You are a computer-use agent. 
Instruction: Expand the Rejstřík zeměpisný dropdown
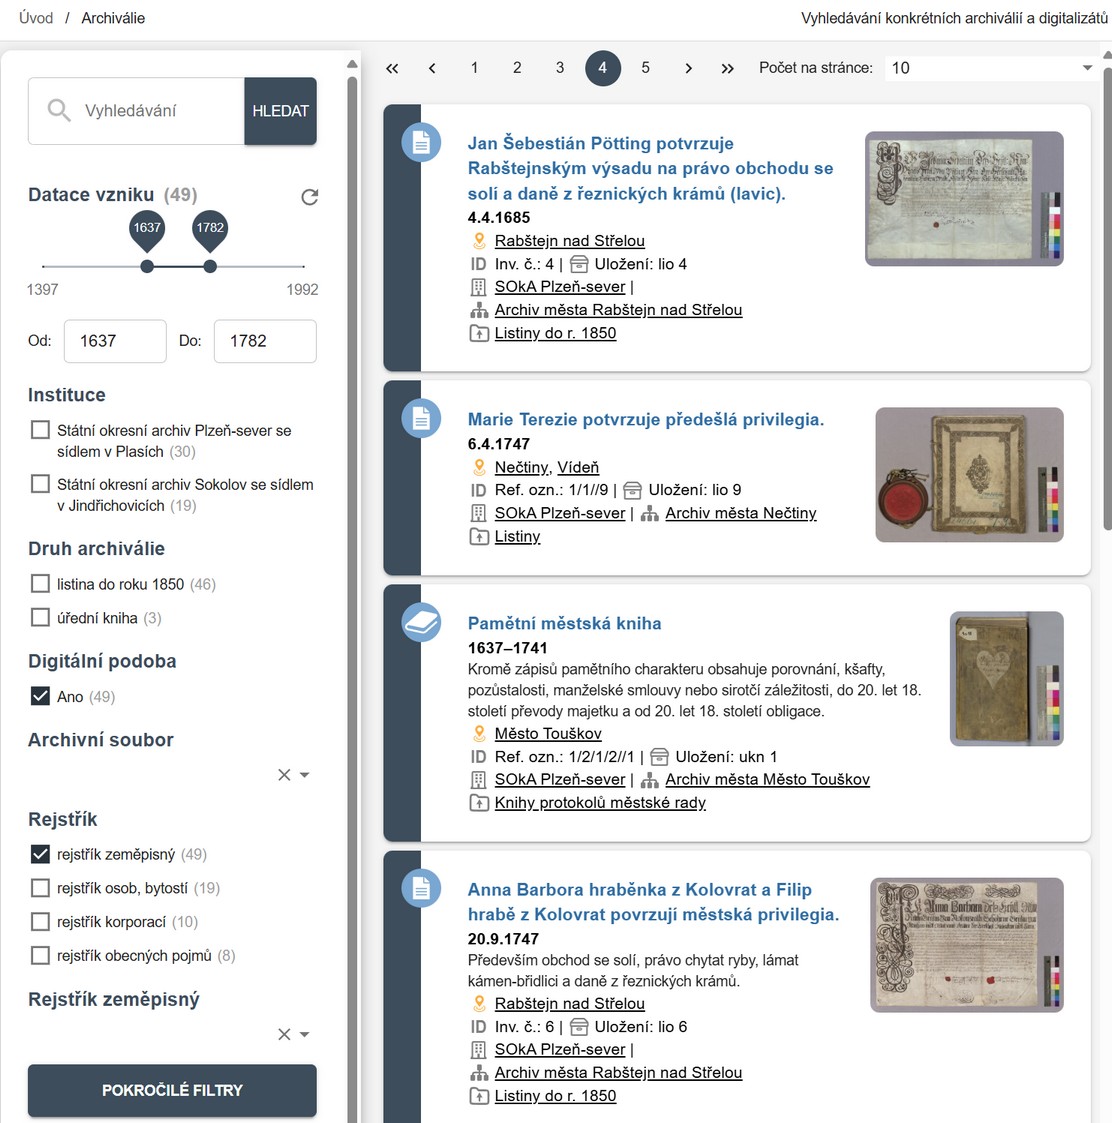pos(305,1034)
